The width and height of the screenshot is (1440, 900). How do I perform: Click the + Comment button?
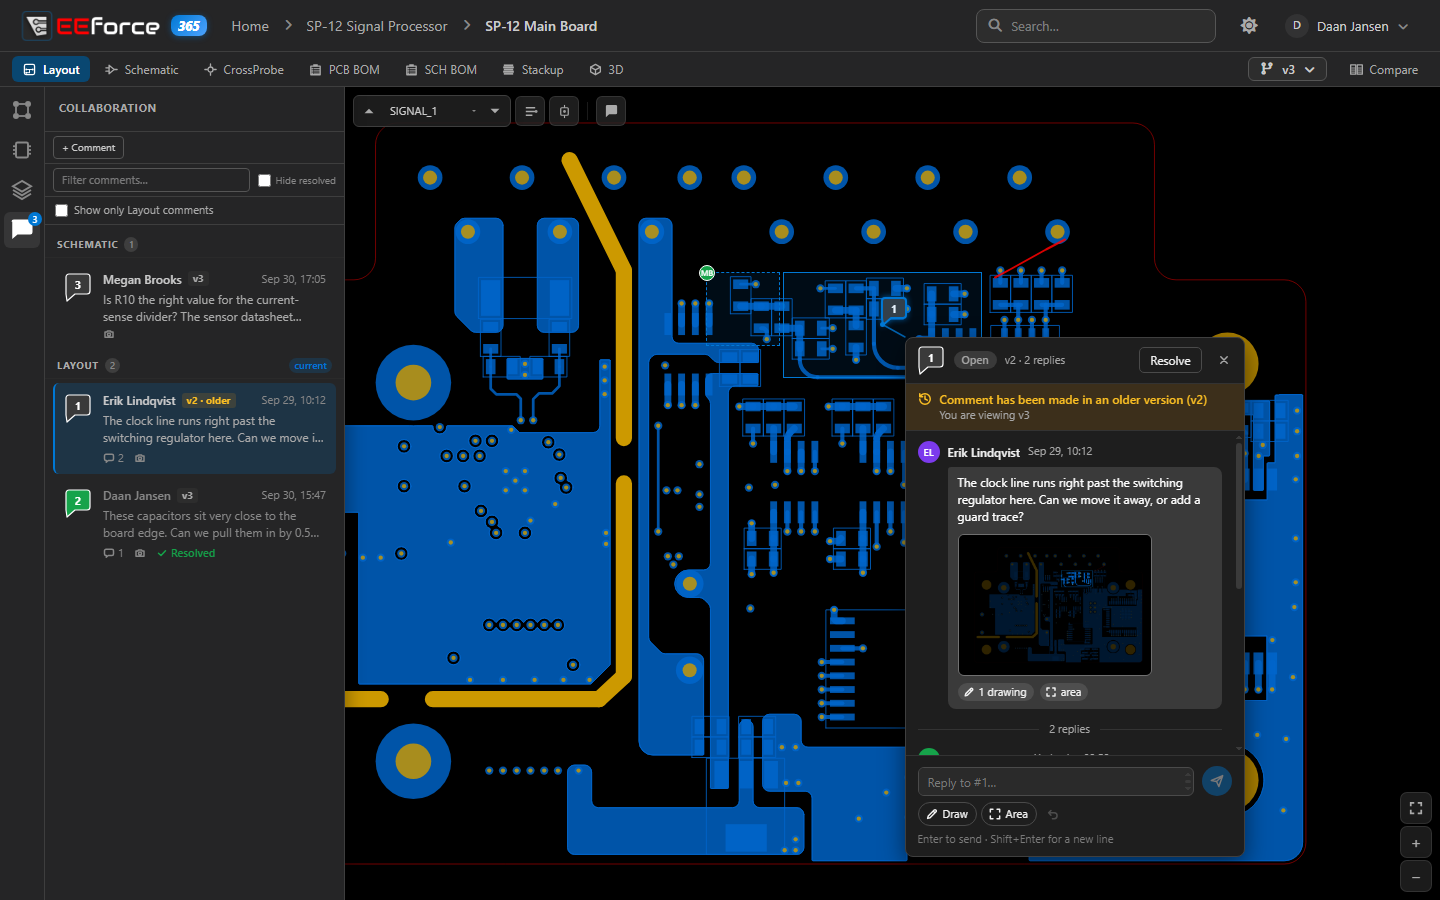tap(88, 148)
